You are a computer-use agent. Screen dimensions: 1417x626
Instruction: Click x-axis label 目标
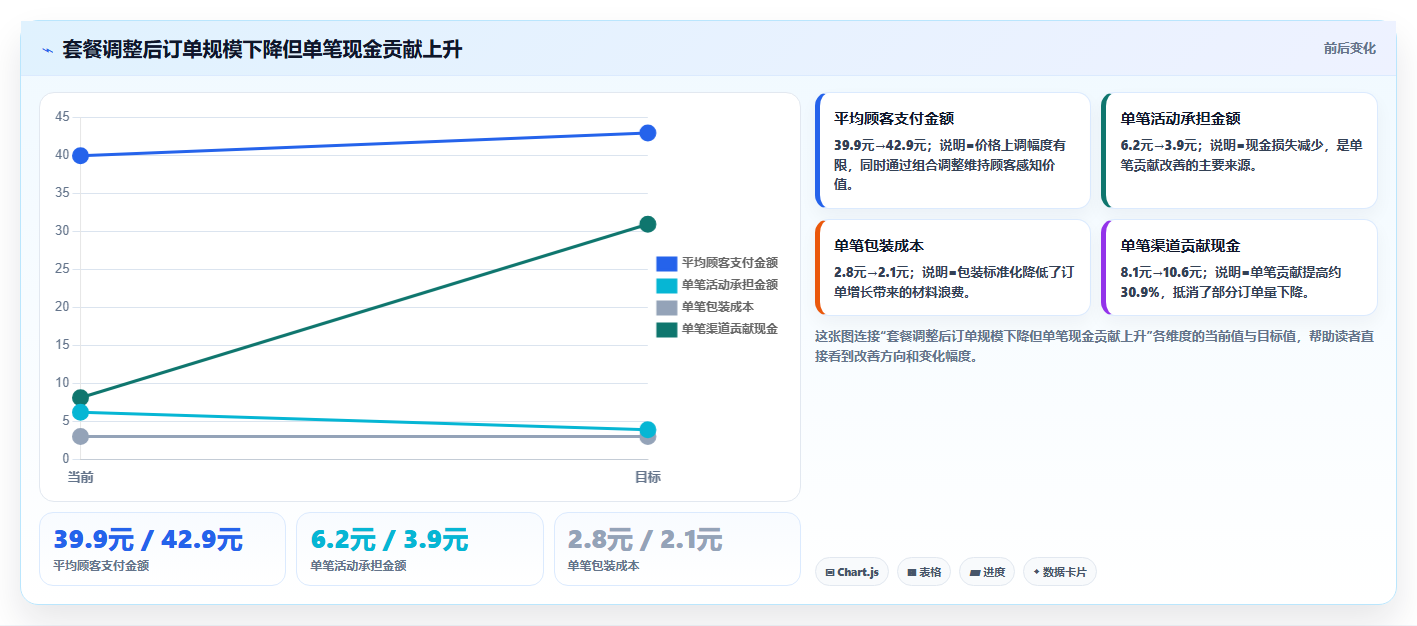[x=647, y=477]
